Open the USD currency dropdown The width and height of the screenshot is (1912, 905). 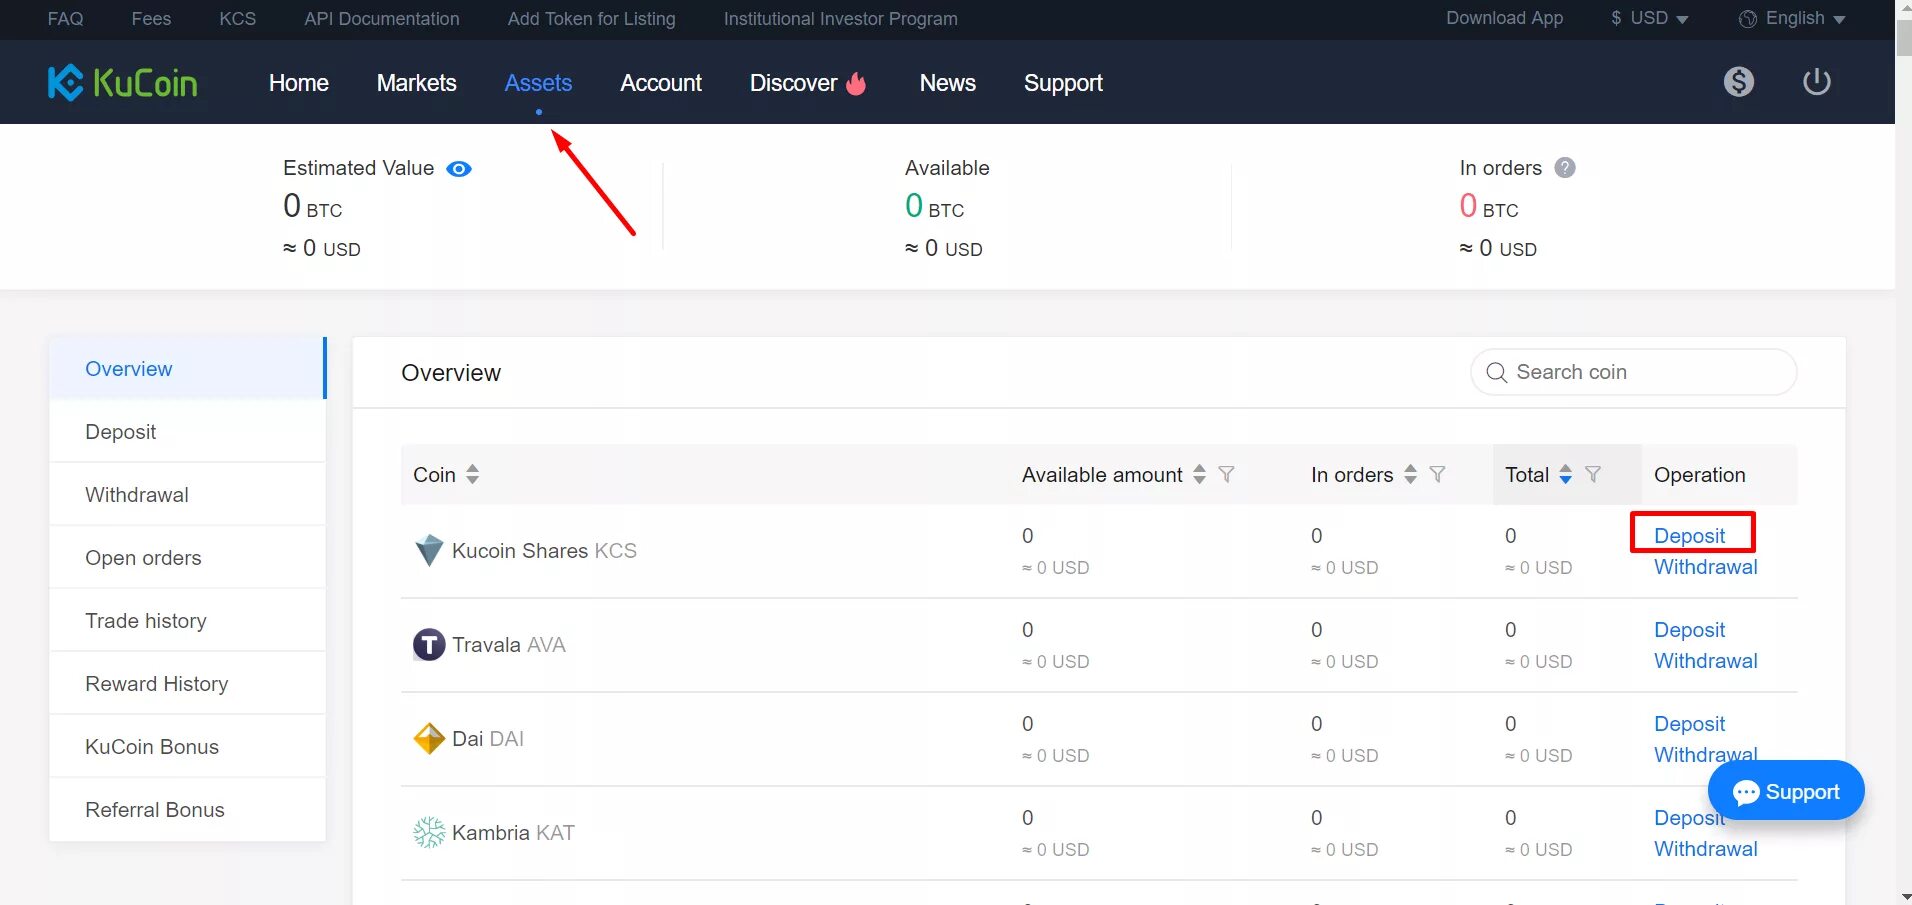[1649, 19]
